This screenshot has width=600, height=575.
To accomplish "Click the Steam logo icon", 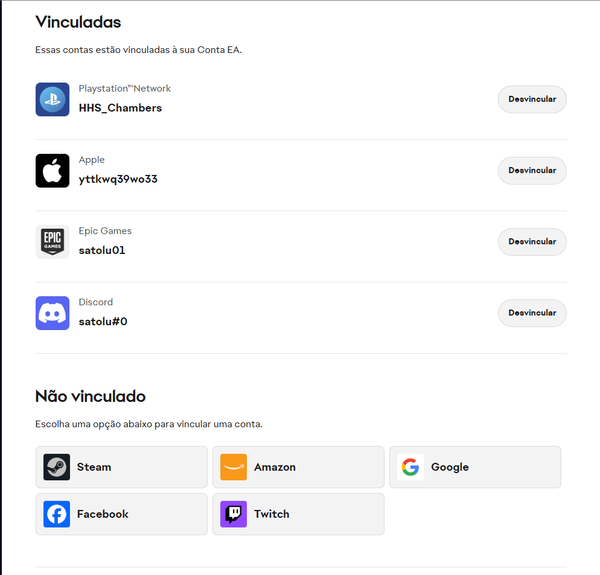I will pos(57,467).
